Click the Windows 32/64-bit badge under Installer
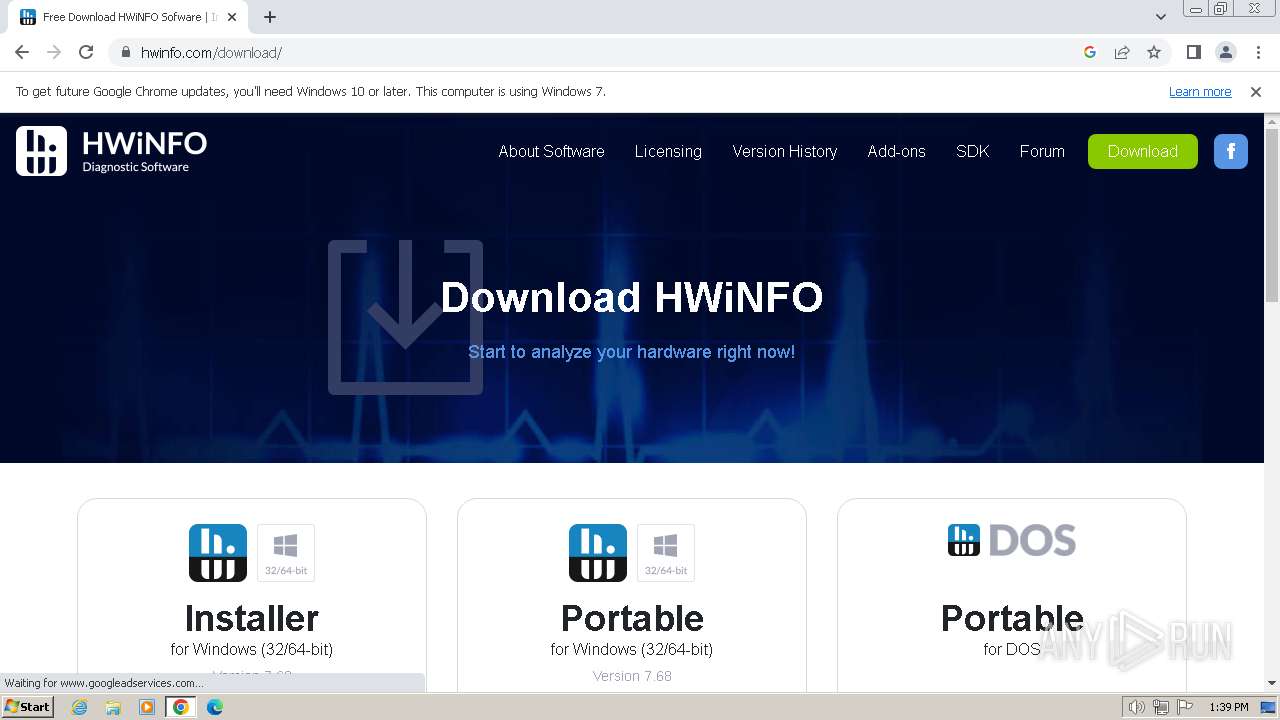Screen dimensions: 1280x720 click(x=286, y=553)
